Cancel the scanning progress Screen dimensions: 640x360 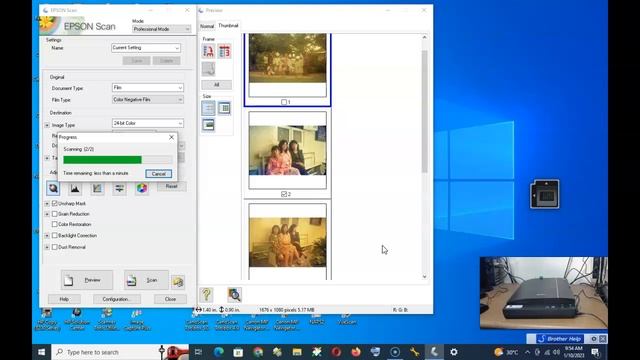coord(158,174)
